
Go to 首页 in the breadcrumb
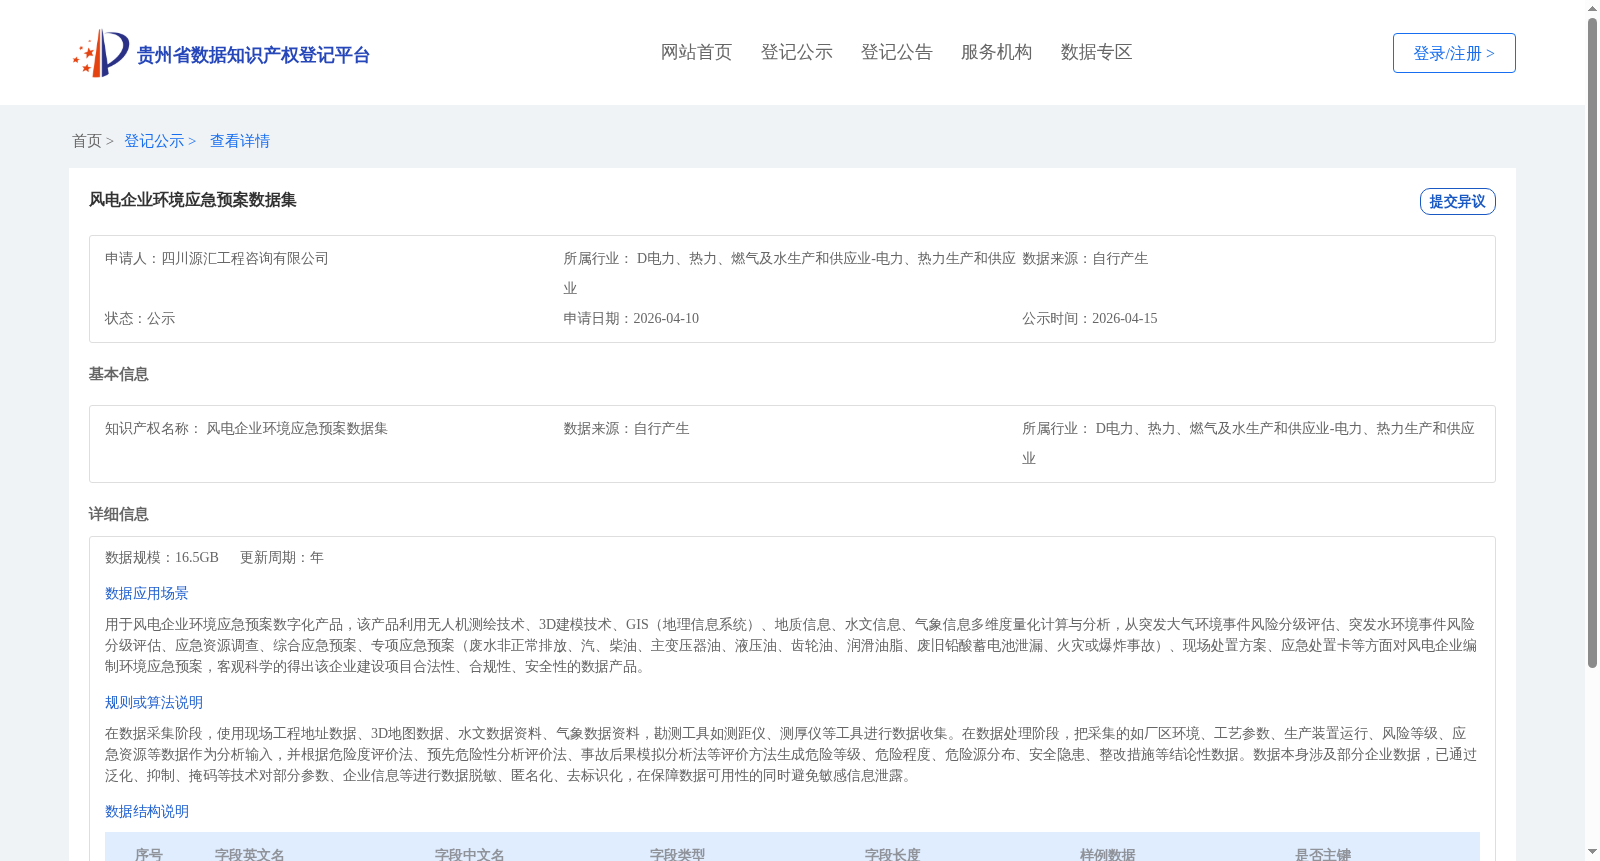(87, 141)
